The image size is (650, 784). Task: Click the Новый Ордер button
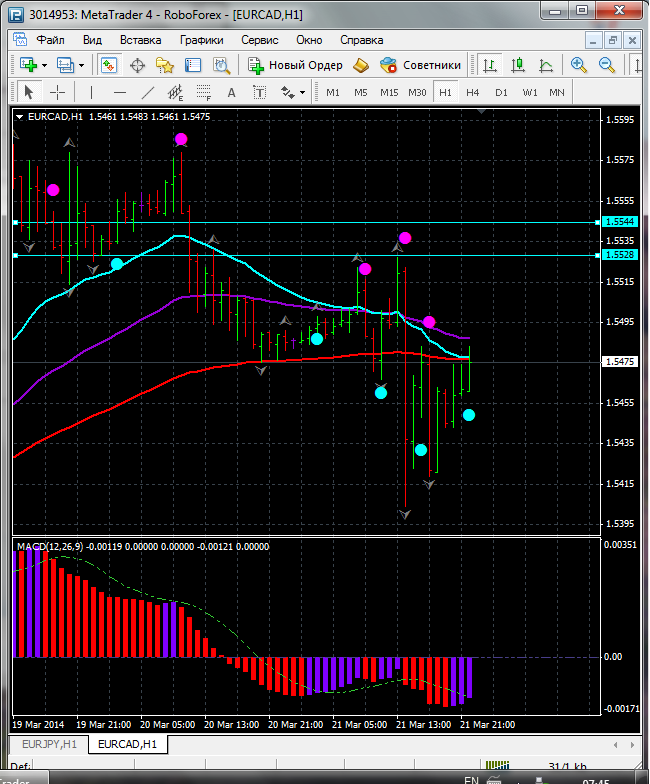295,66
